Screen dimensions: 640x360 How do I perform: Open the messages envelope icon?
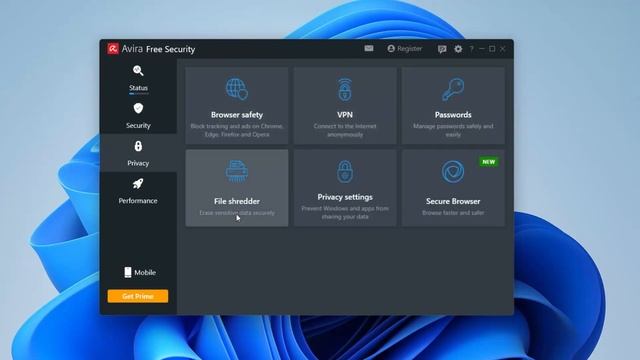click(x=369, y=49)
